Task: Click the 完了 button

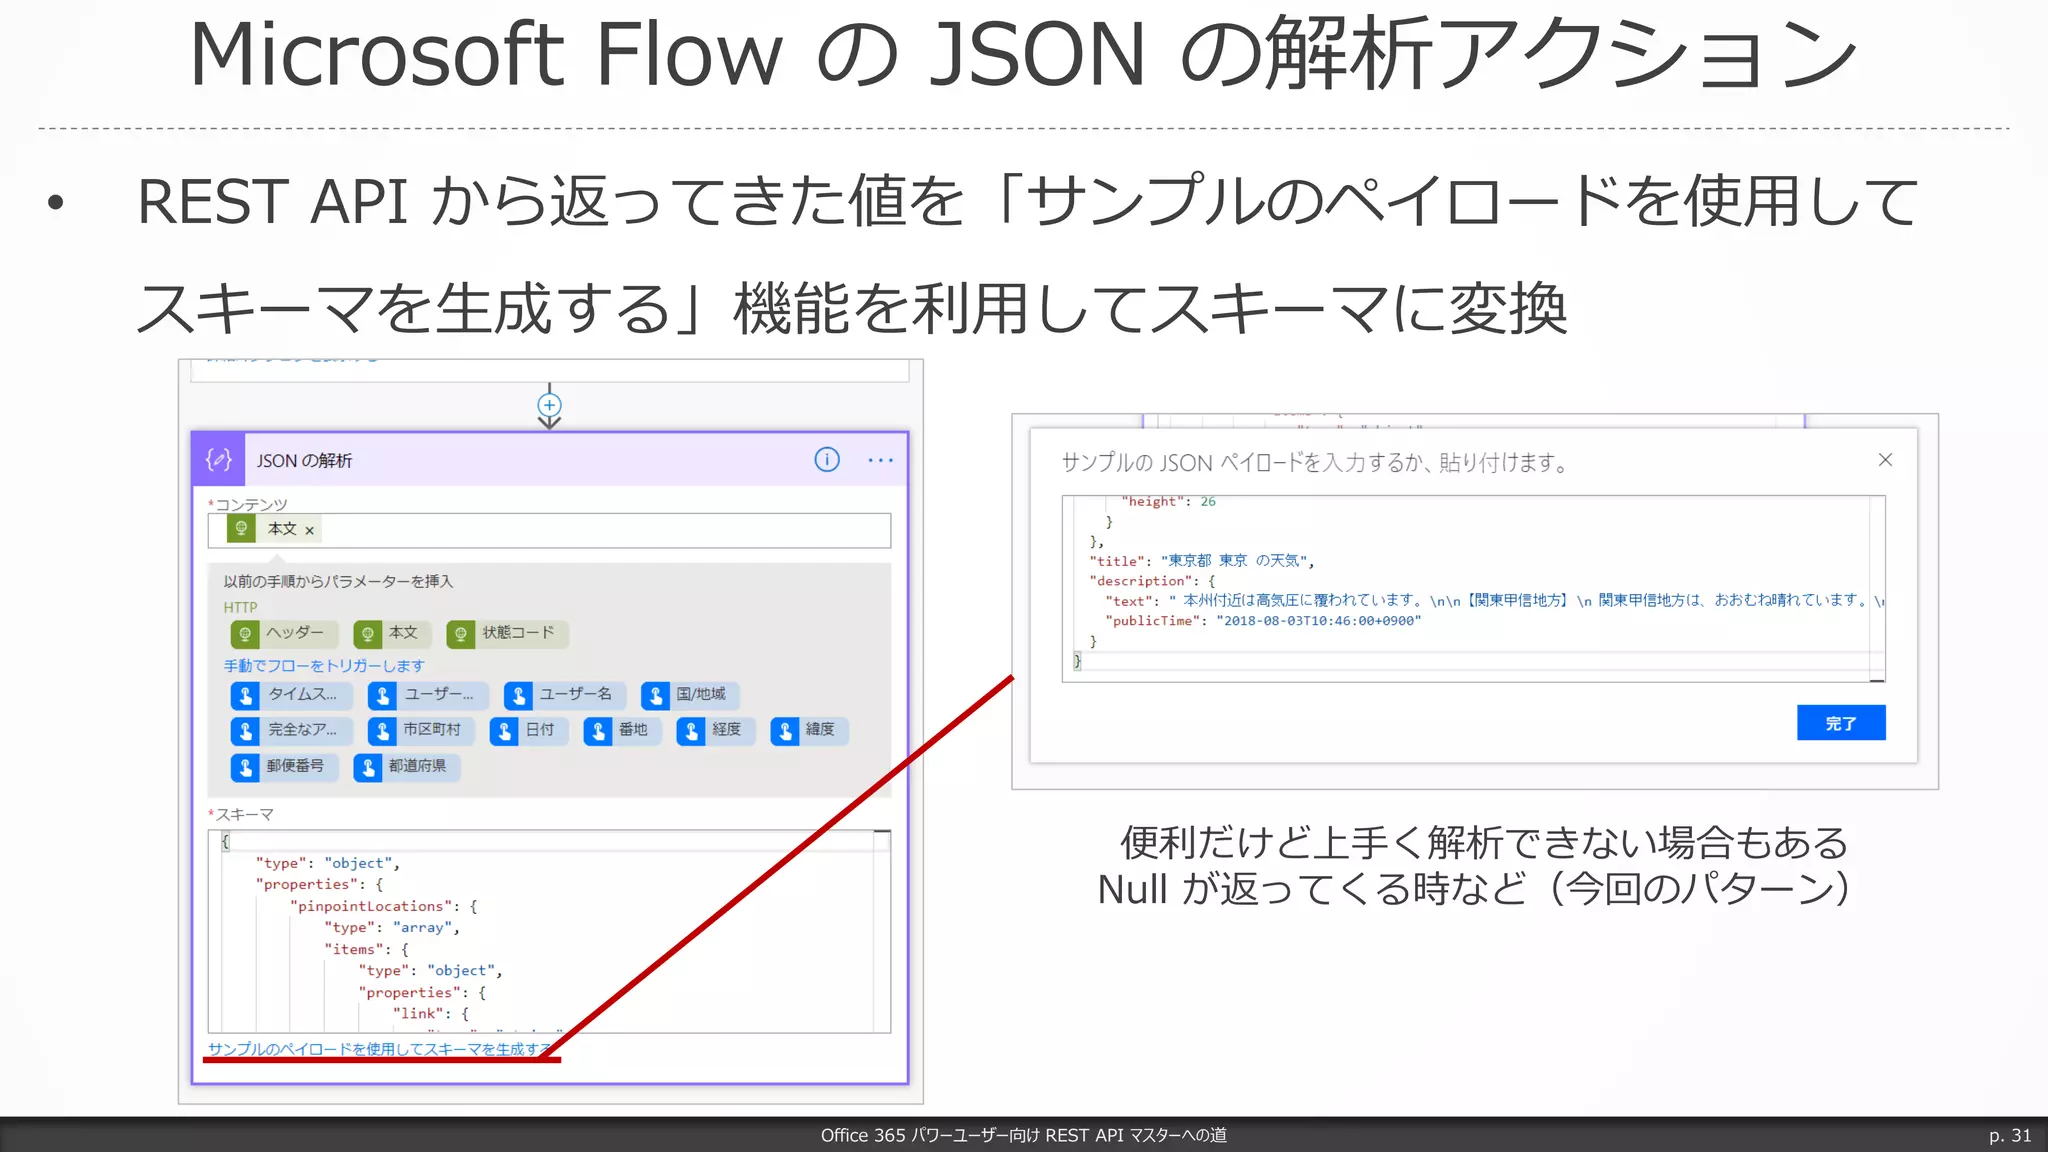Action: 1841,723
